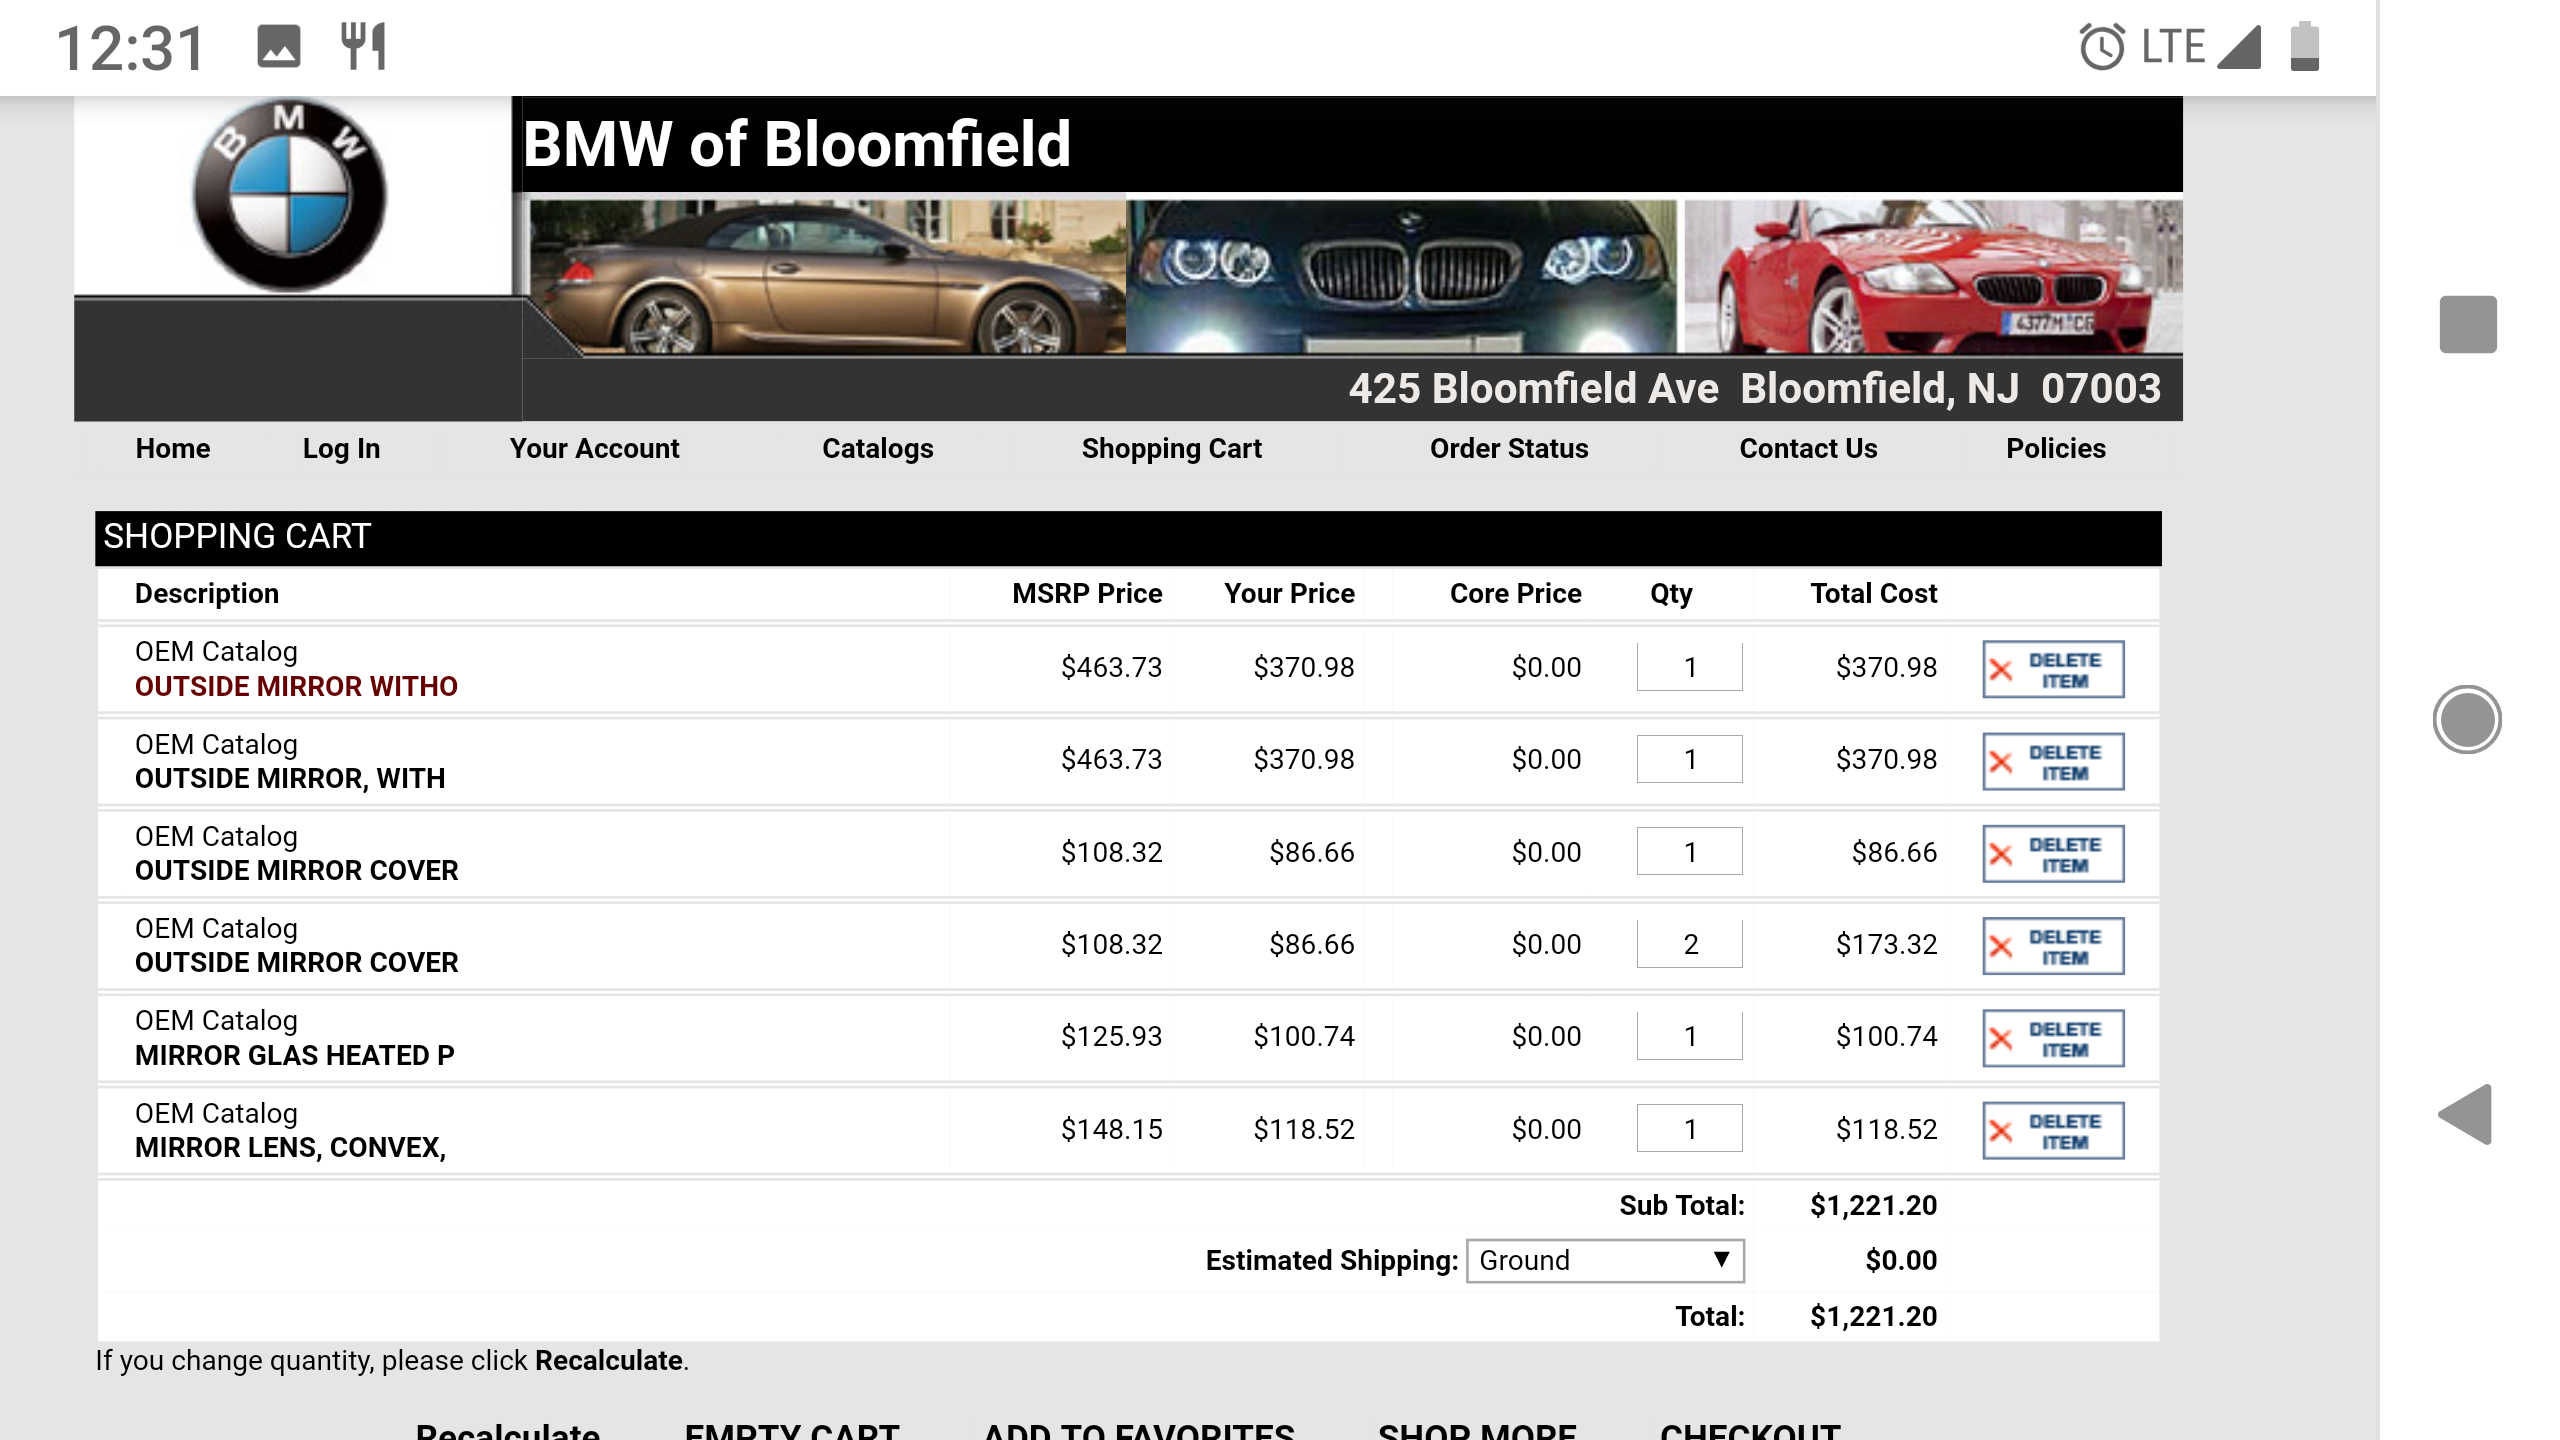2560x1440 pixels.
Task: View the Policies page
Action: coord(2056,449)
